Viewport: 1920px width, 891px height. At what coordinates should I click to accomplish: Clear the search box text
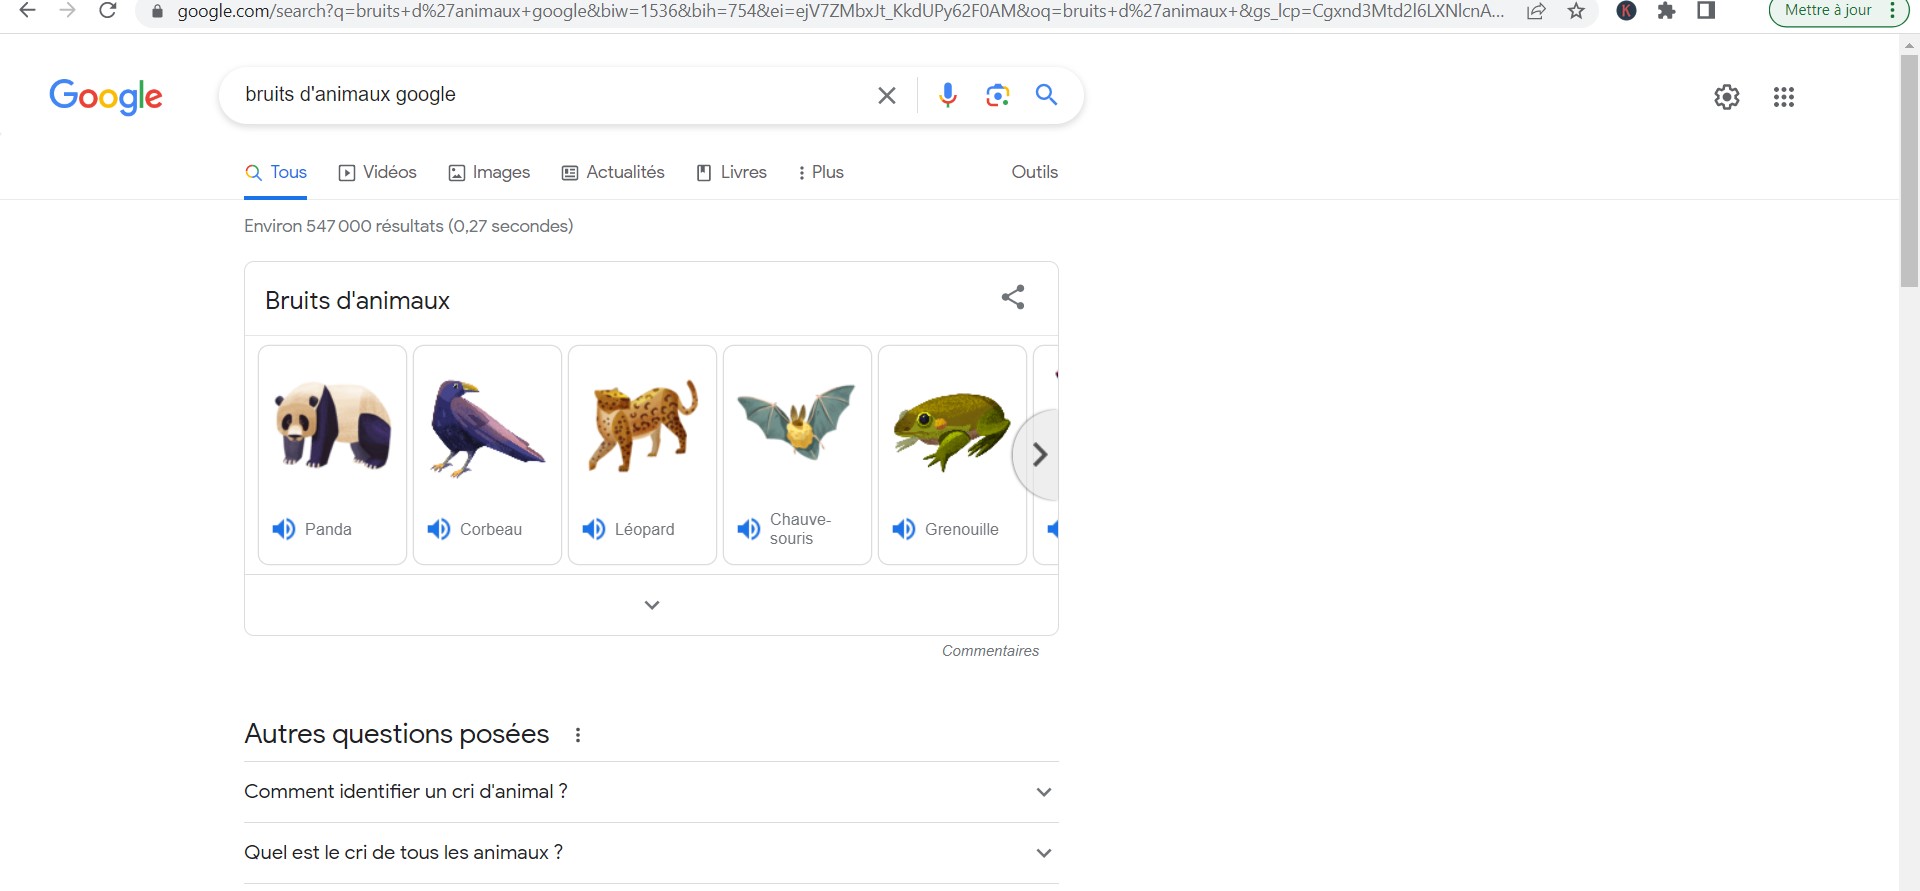coord(886,95)
